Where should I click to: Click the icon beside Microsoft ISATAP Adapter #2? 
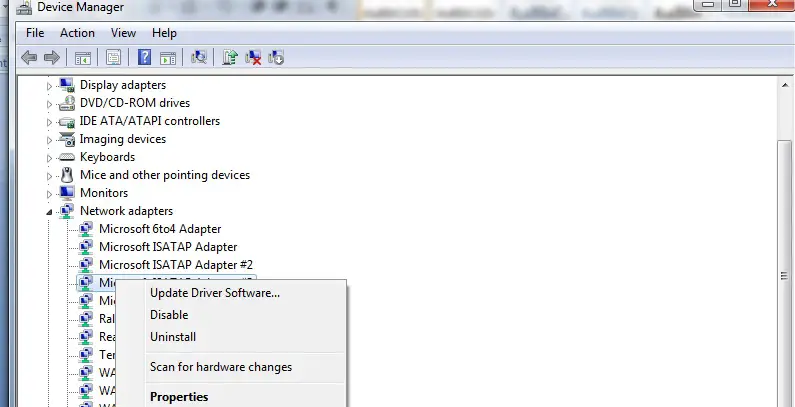(x=86, y=265)
